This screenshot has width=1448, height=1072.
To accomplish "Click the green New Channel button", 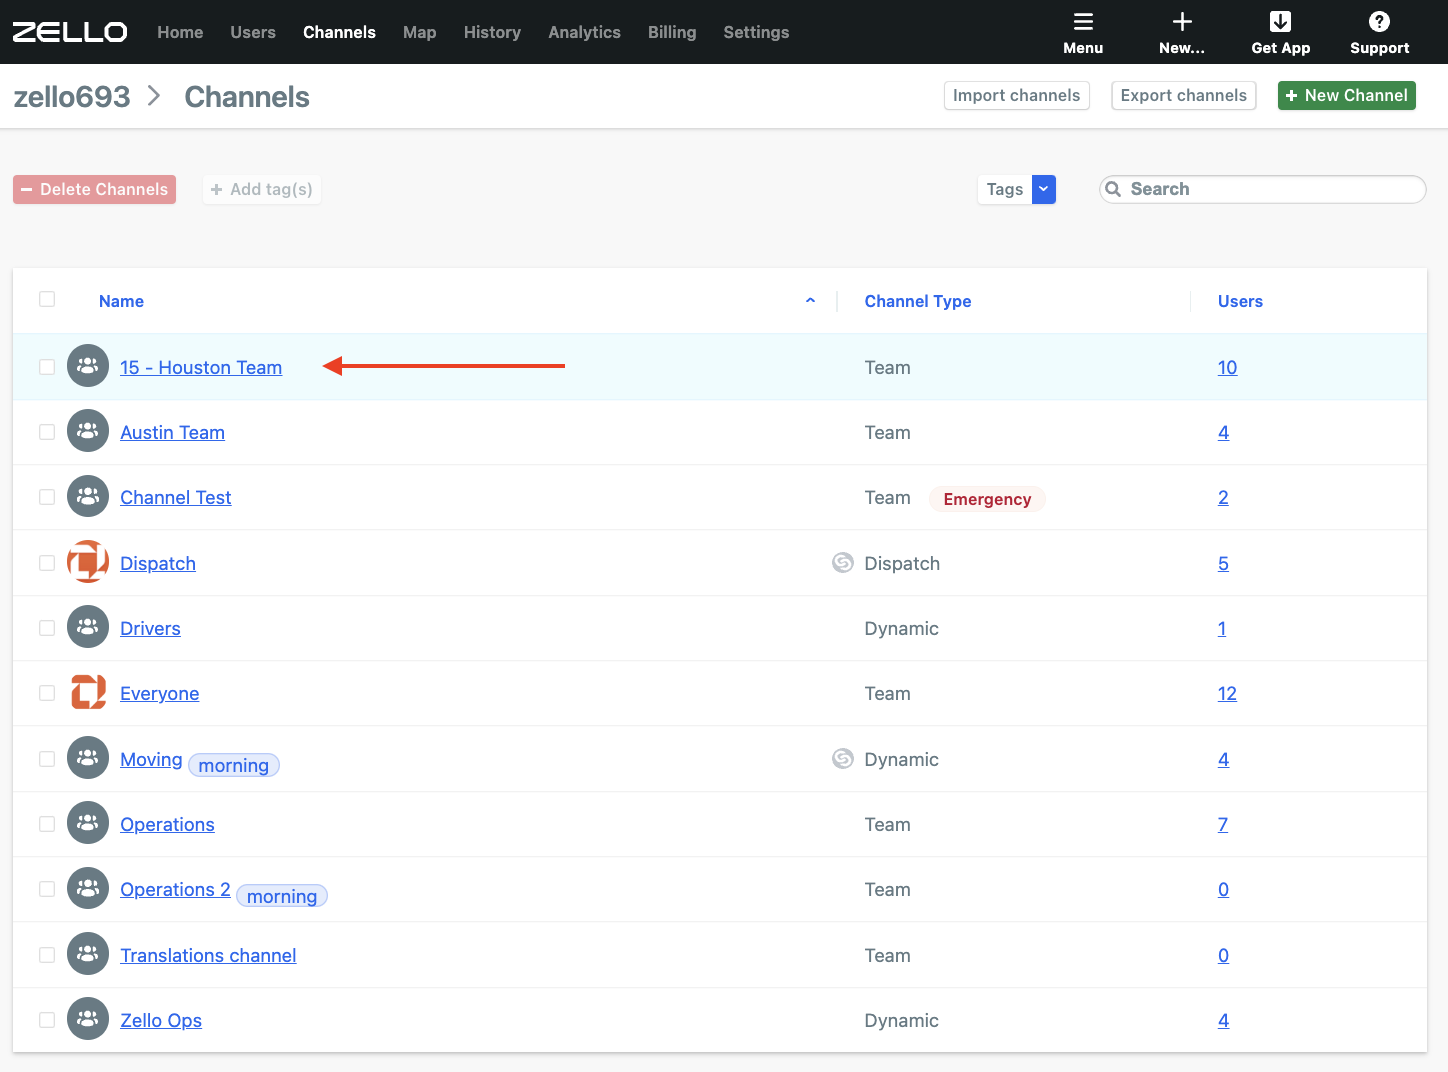I will 1346,95.
